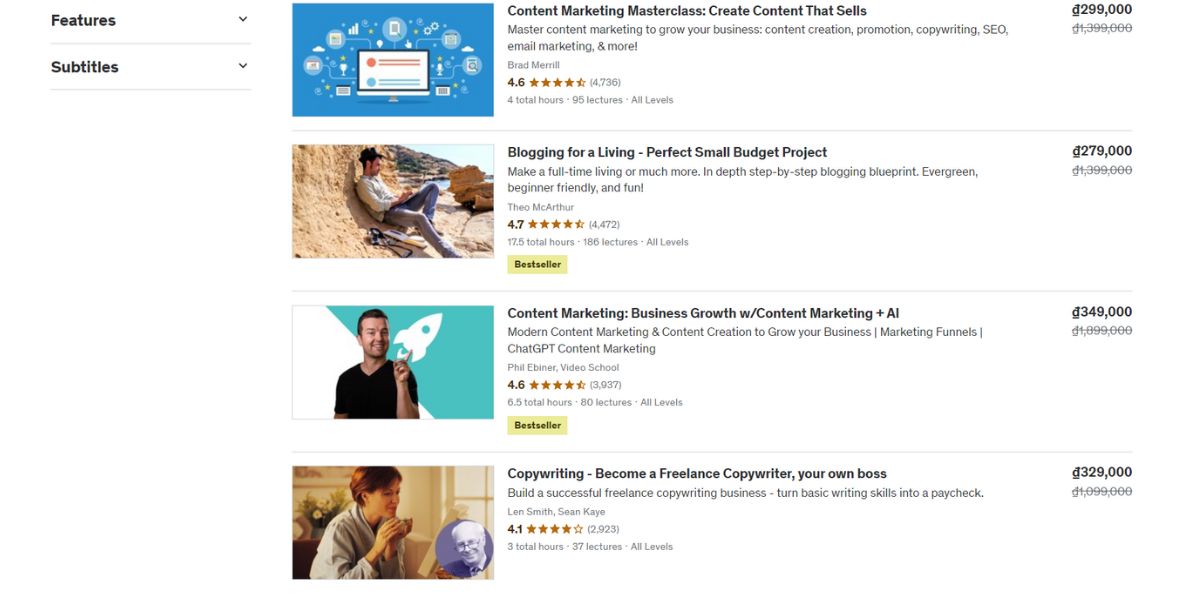1200x600 pixels.
Task: Click the ₫279,000 price of Blogging course
Action: pos(1103,150)
